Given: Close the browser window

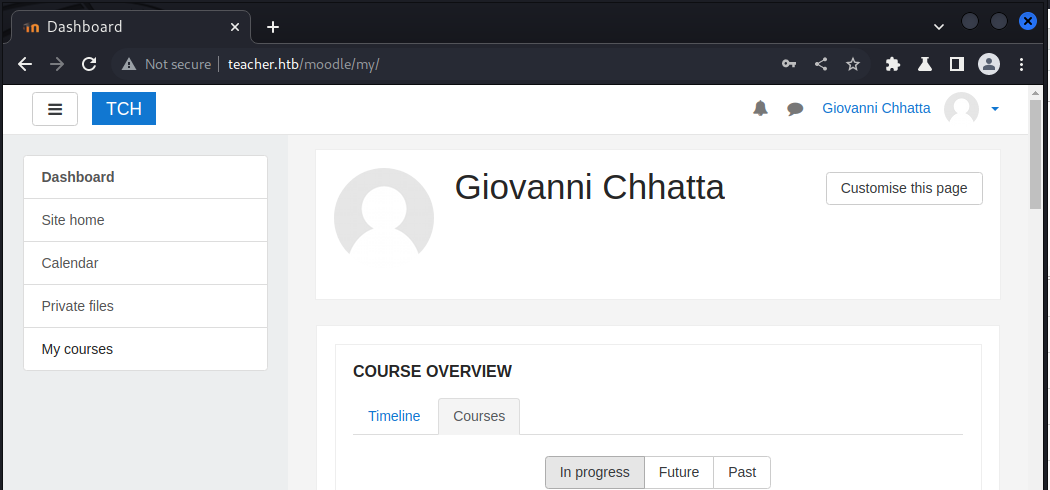Looking at the screenshot, I should 1027,21.
